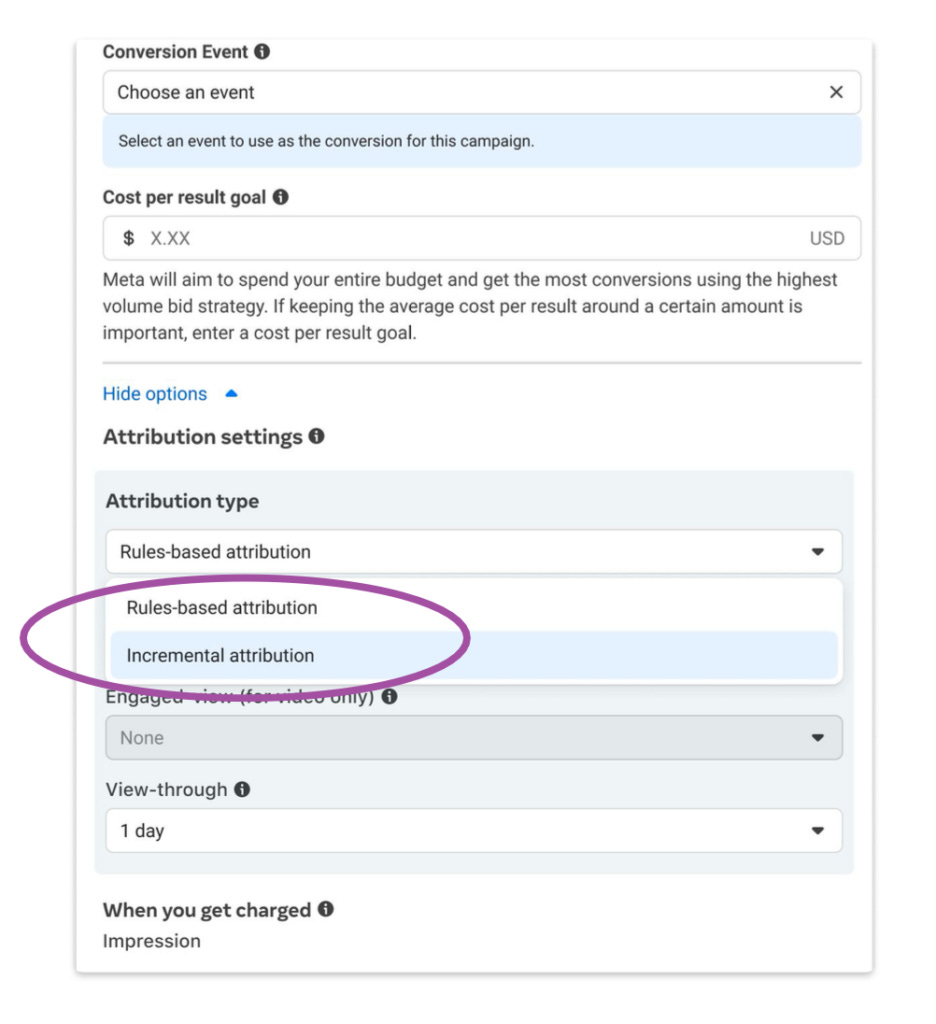Clear the Choose an event field
The width and height of the screenshot is (936, 1024).
point(838,92)
